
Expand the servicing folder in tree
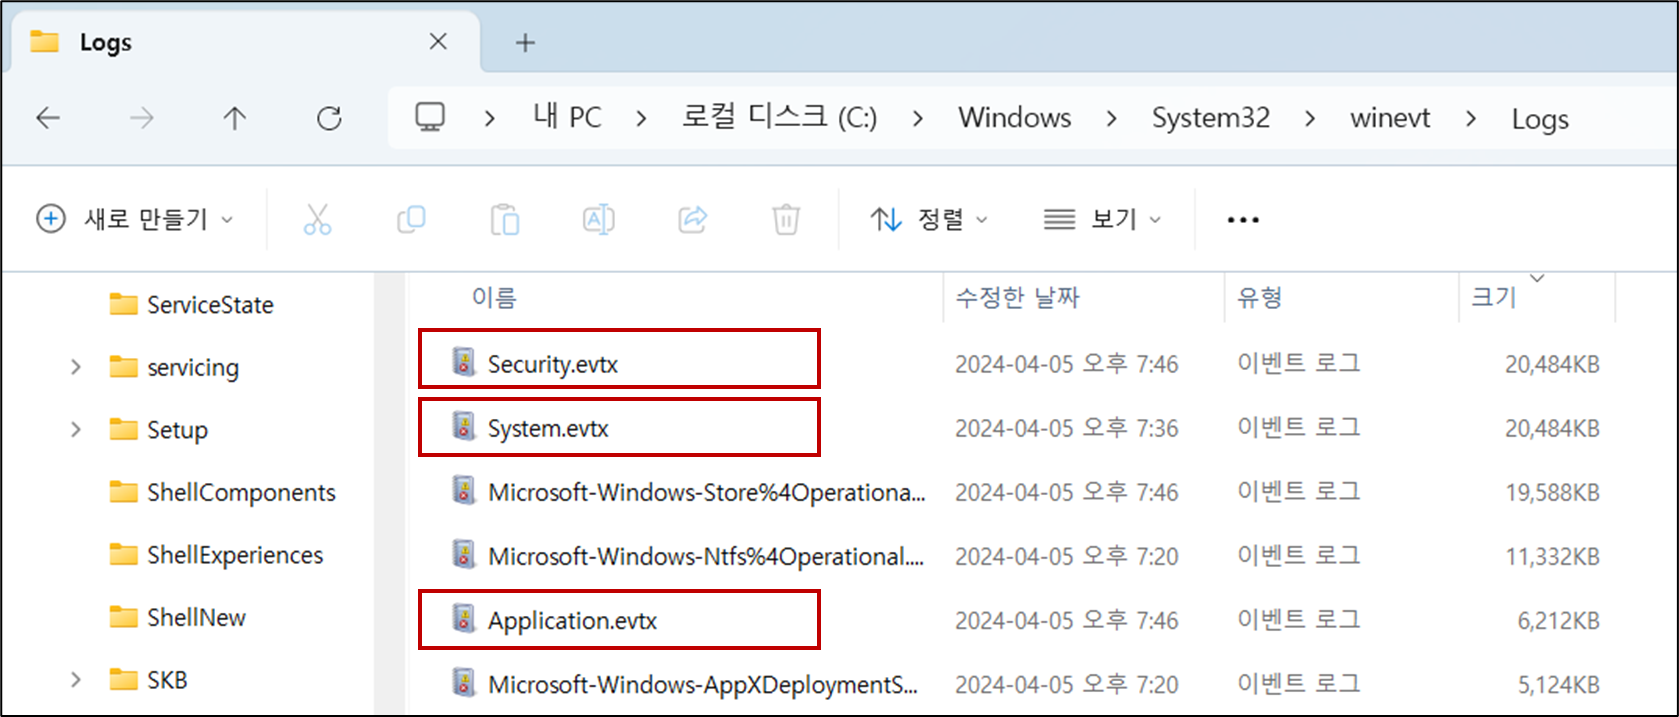tap(76, 367)
